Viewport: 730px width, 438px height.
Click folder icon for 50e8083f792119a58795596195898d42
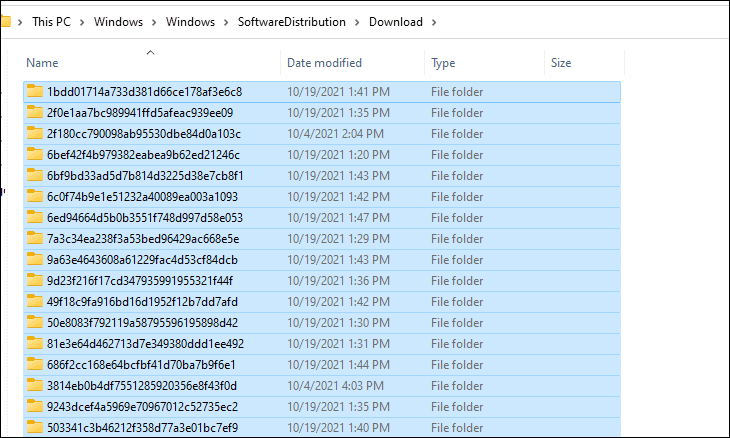point(35,322)
